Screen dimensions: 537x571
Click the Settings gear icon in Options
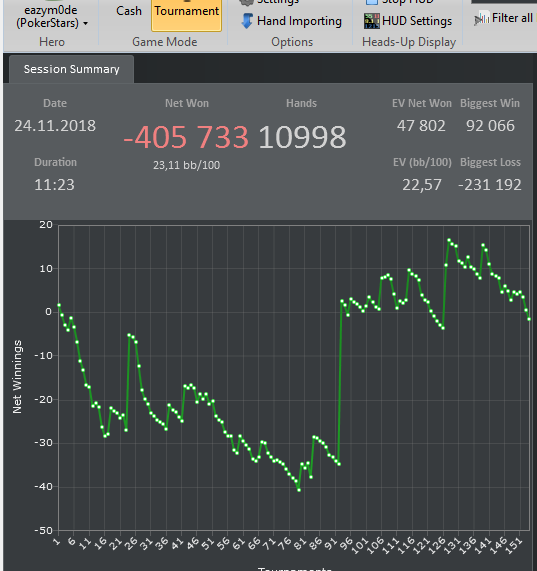247,2
